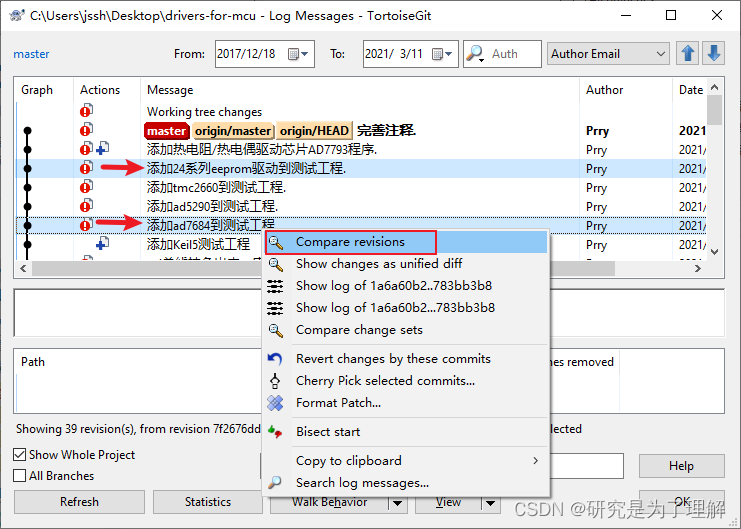Toggle Show Whole Project checkbox
Viewport: 741px width, 529px height.
click(x=19, y=455)
